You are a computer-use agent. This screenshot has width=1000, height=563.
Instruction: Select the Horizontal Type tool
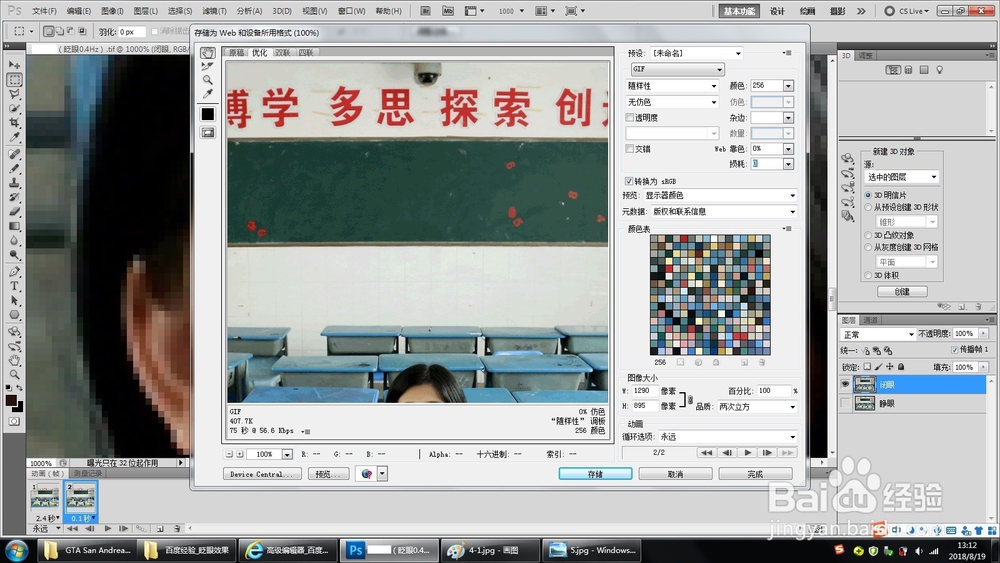(x=14, y=286)
